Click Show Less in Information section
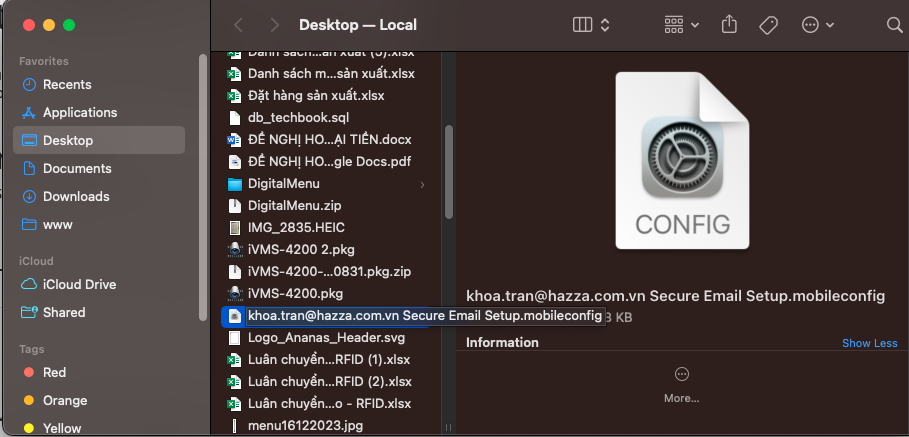909x437 pixels. click(870, 343)
